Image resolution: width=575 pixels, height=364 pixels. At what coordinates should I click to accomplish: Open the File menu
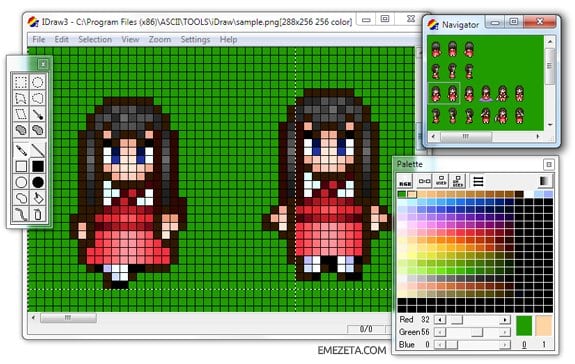point(39,40)
